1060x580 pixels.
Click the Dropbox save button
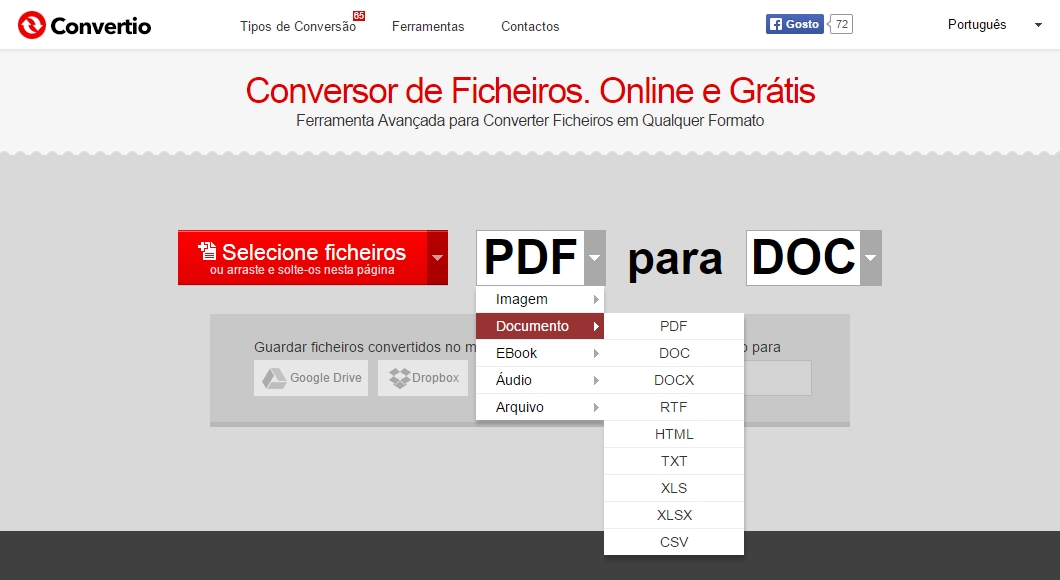423,378
